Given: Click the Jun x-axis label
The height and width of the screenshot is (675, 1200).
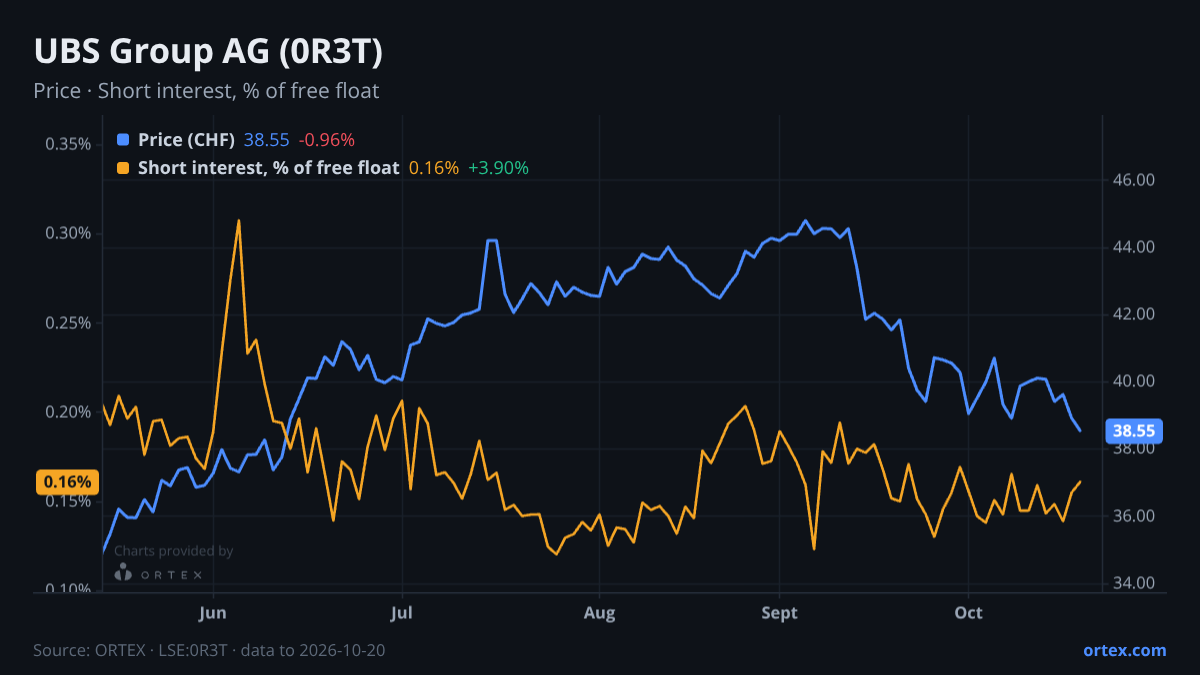Looking at the screenshot, I should pos(213,612).
